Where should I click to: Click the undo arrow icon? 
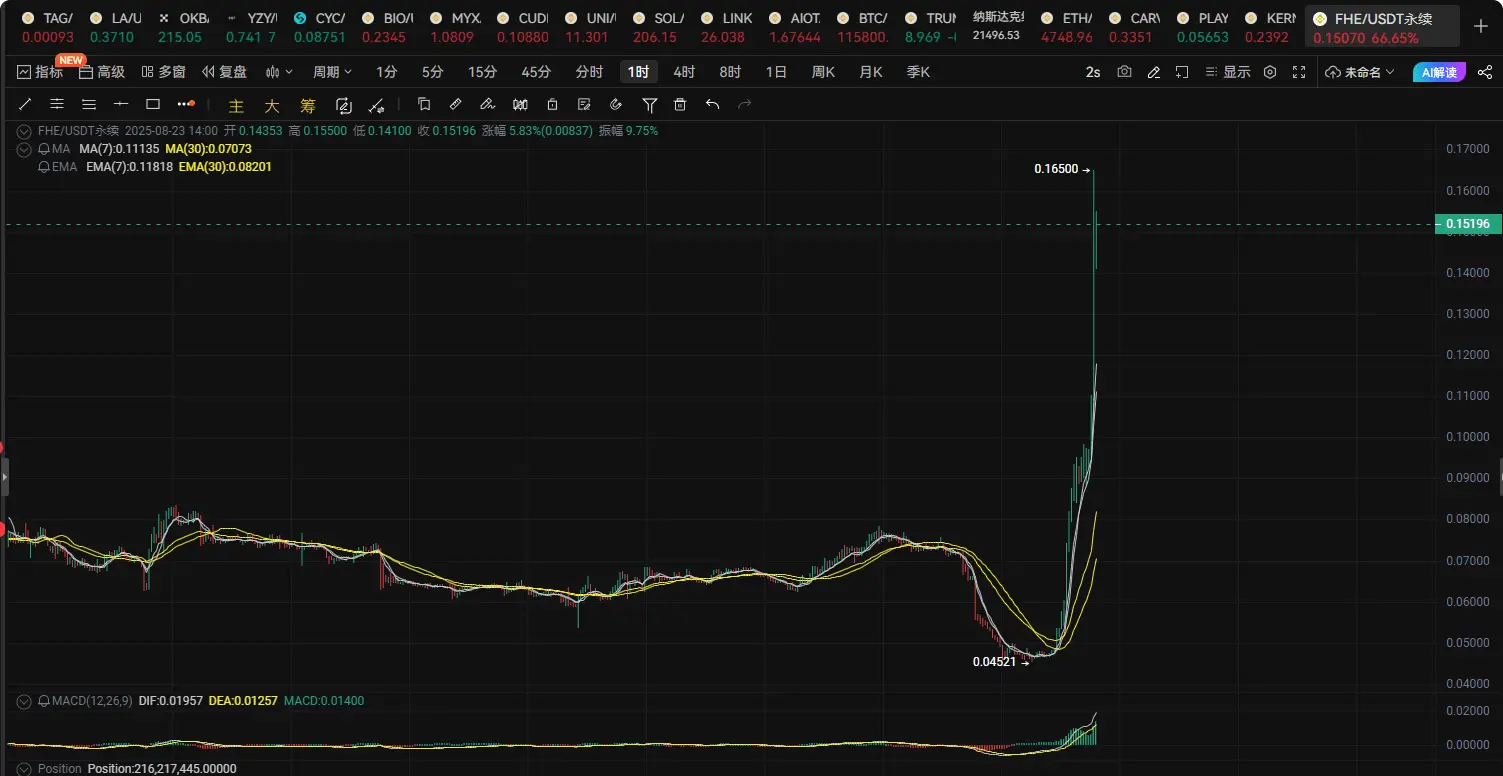[712, 104]
